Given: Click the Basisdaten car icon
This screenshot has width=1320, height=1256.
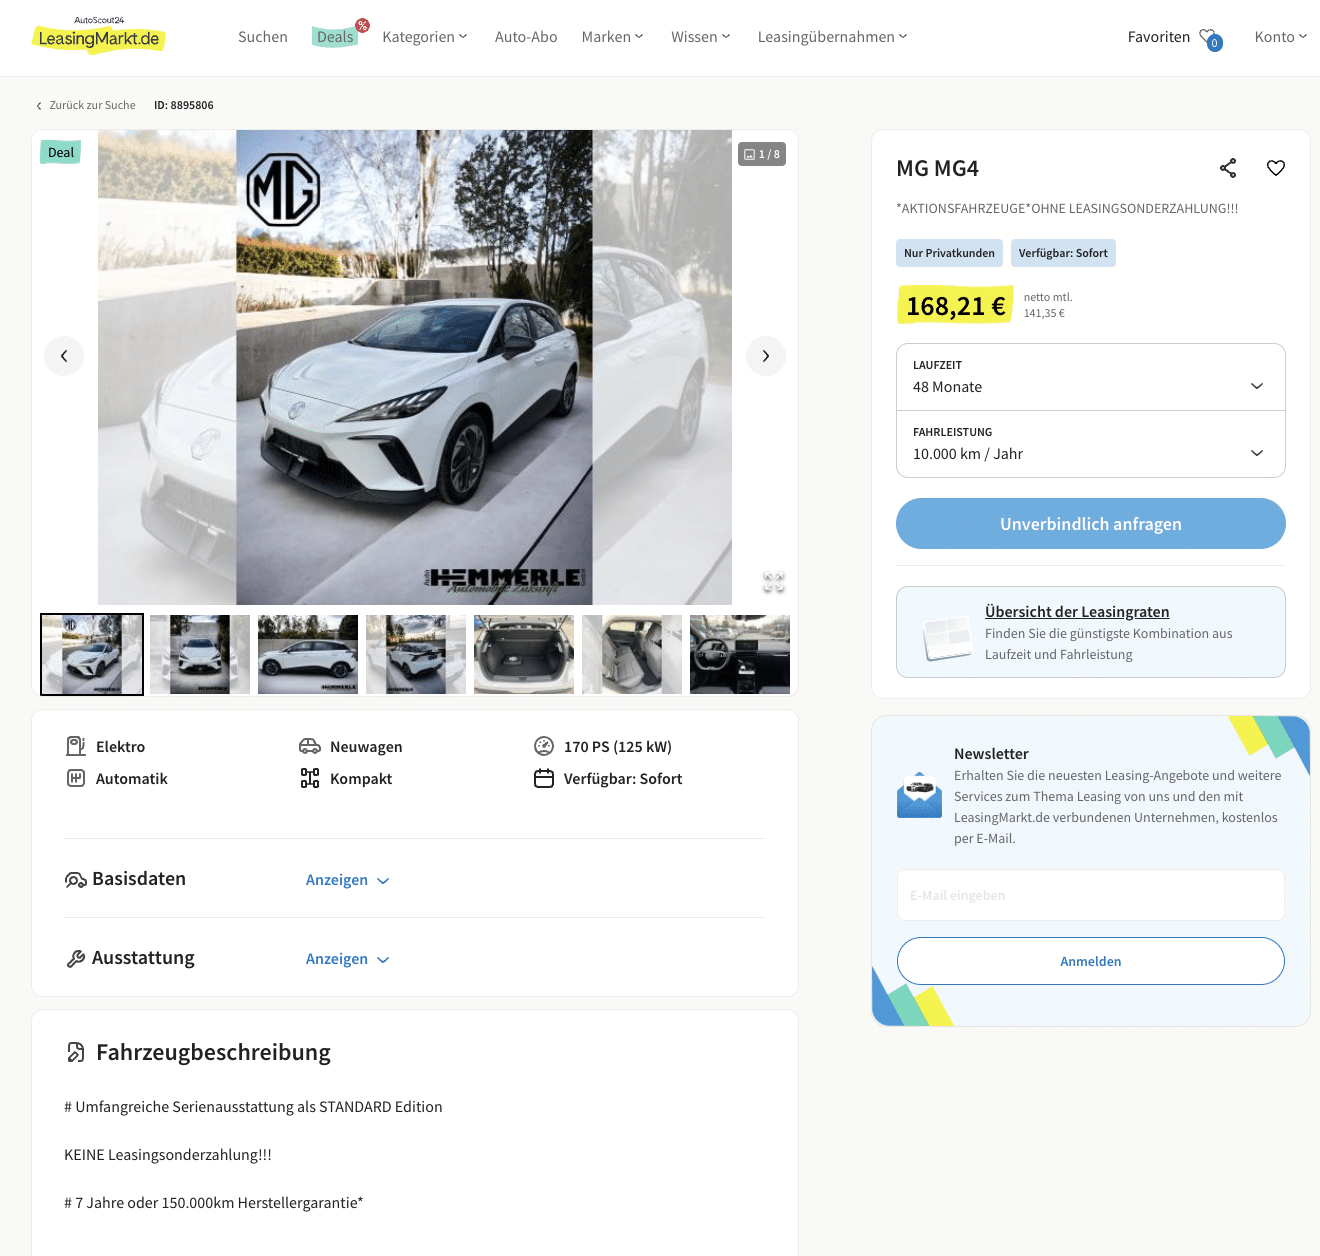Looking at the screenshot, I should (x=76, y=880).
